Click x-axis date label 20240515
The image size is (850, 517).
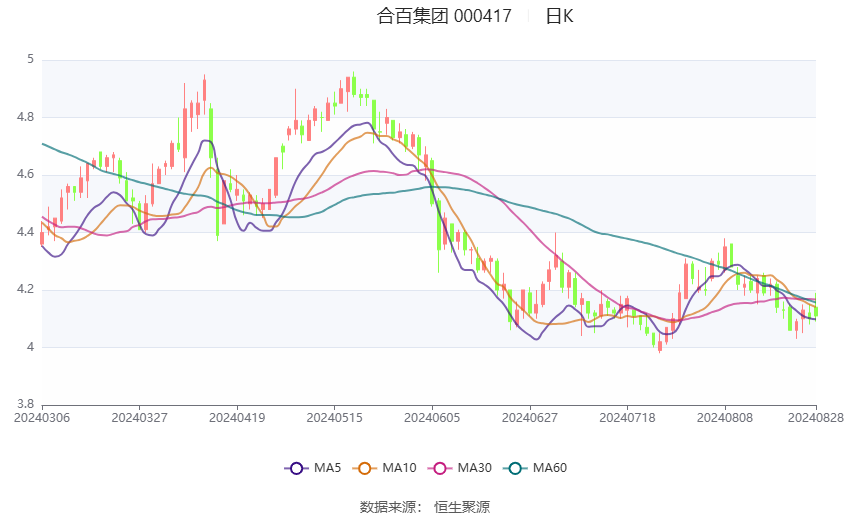(x=334, y=418)
